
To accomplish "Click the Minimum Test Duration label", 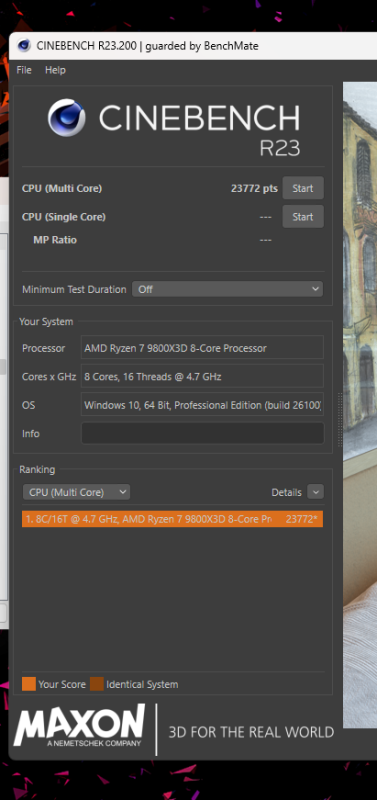I will point(74,289).
